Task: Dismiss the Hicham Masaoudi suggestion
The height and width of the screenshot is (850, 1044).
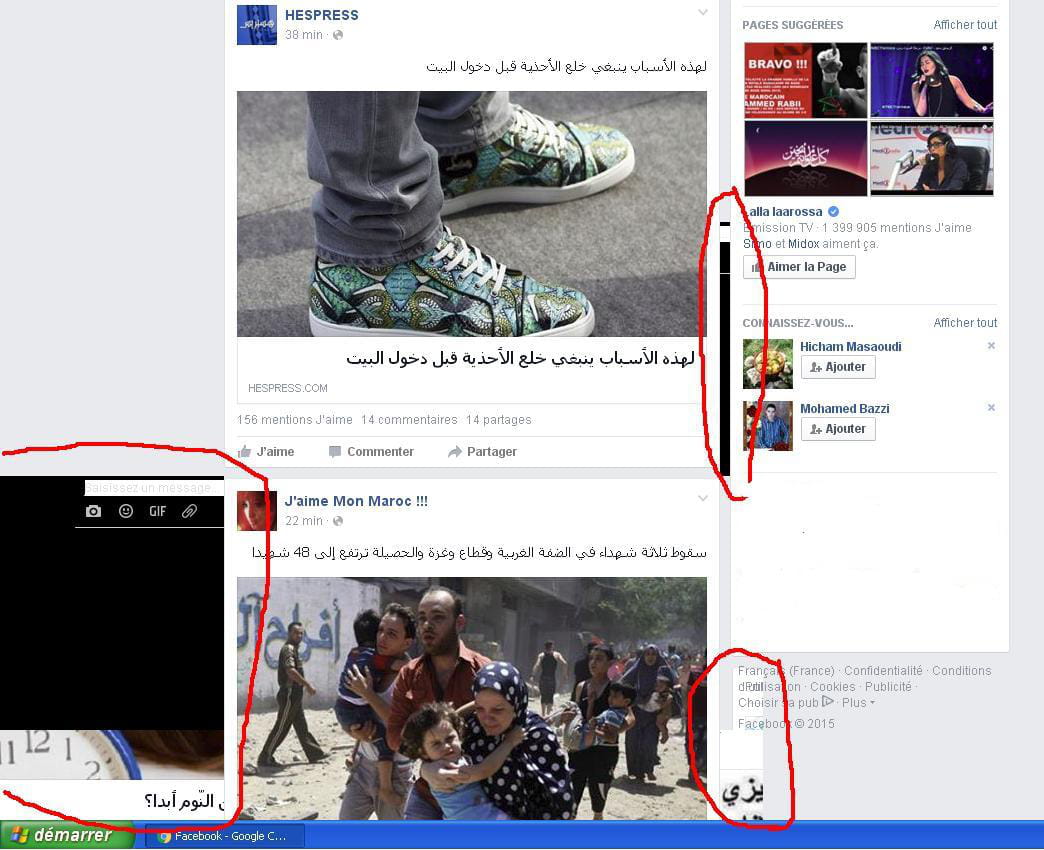Action: [991, 346]
